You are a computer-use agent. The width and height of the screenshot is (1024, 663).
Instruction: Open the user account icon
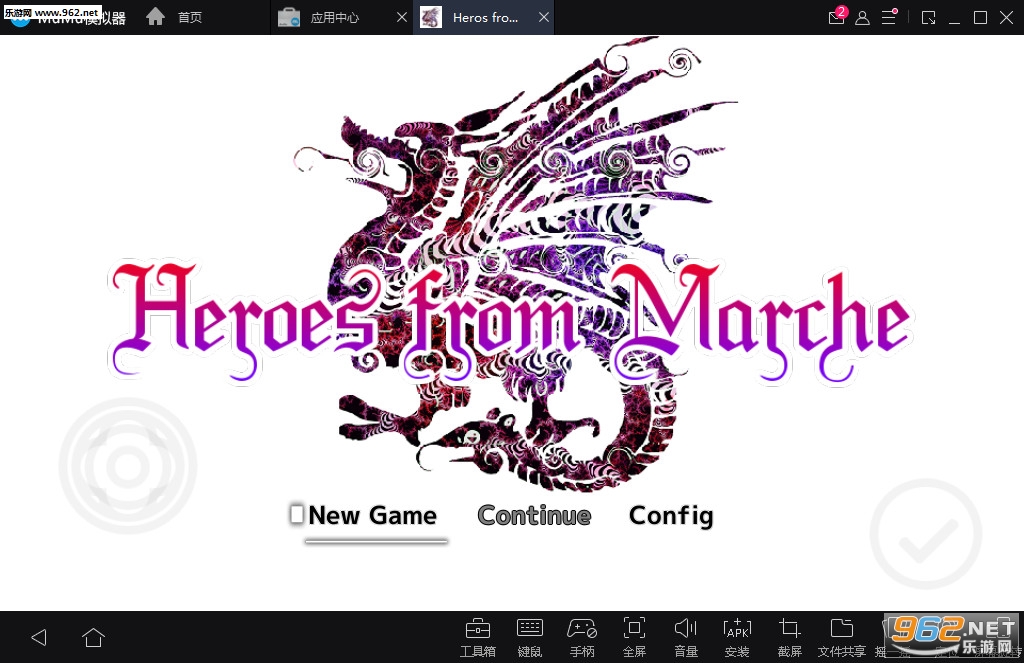click(862, 18)
